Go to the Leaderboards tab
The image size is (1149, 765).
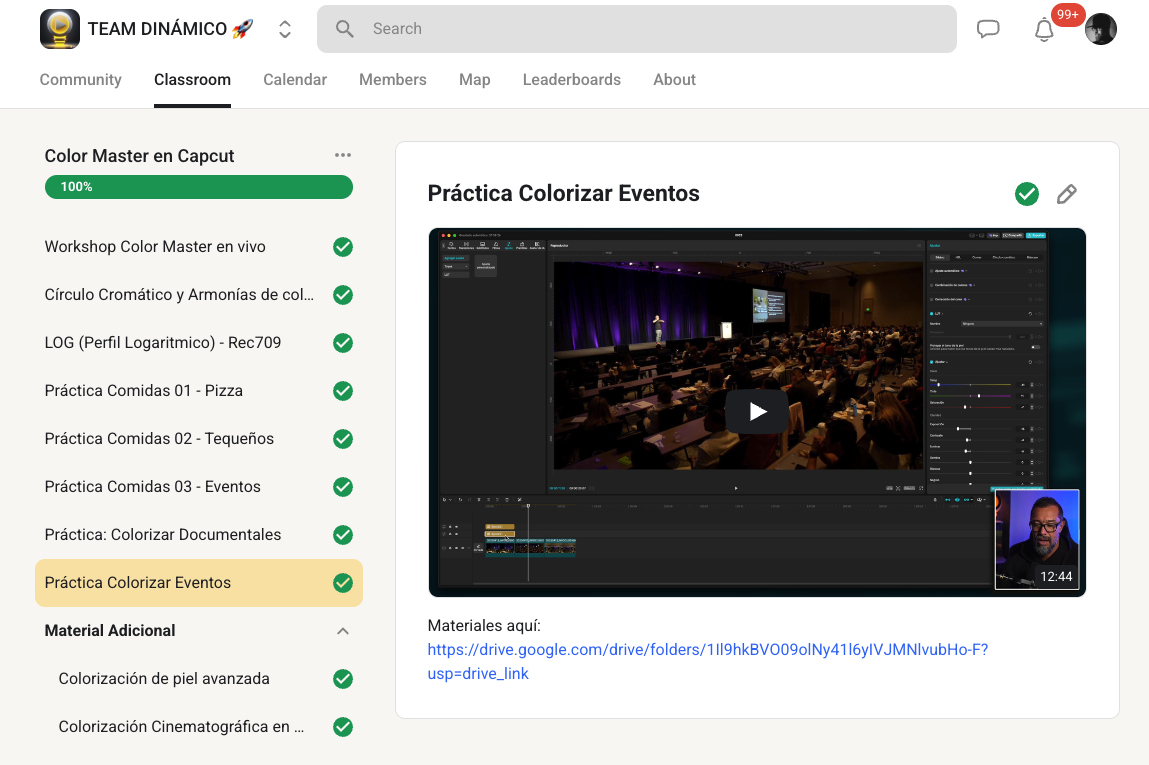(x=572, y=80)
